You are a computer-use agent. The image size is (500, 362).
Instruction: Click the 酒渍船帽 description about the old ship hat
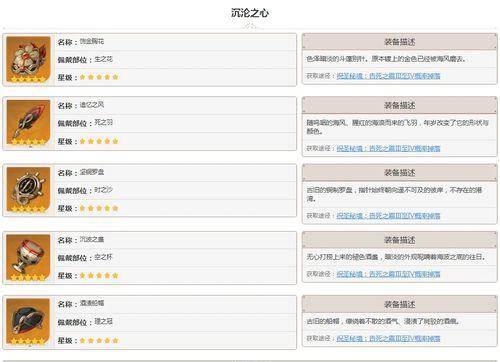pos(383,321)
